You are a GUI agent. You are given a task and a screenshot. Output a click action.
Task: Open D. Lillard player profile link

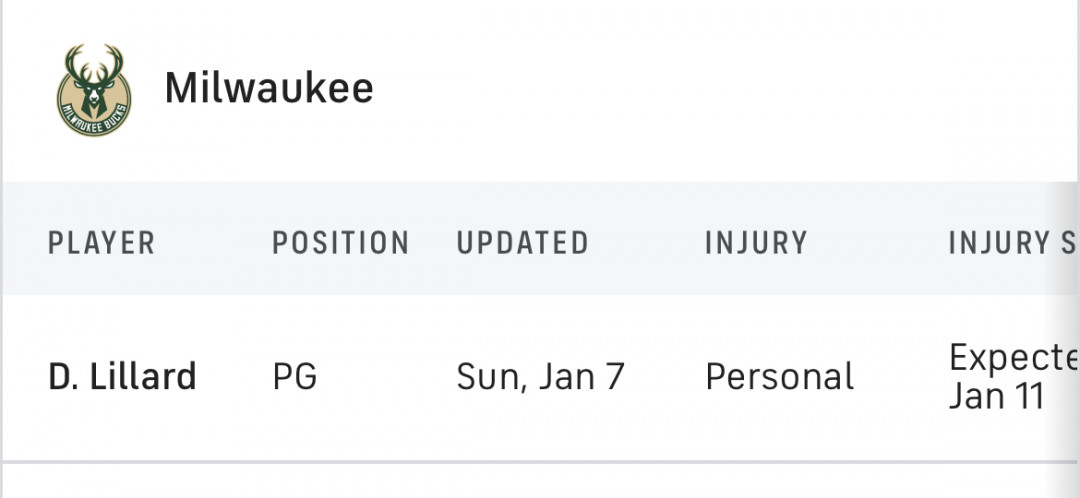click(x=123, y=377)
